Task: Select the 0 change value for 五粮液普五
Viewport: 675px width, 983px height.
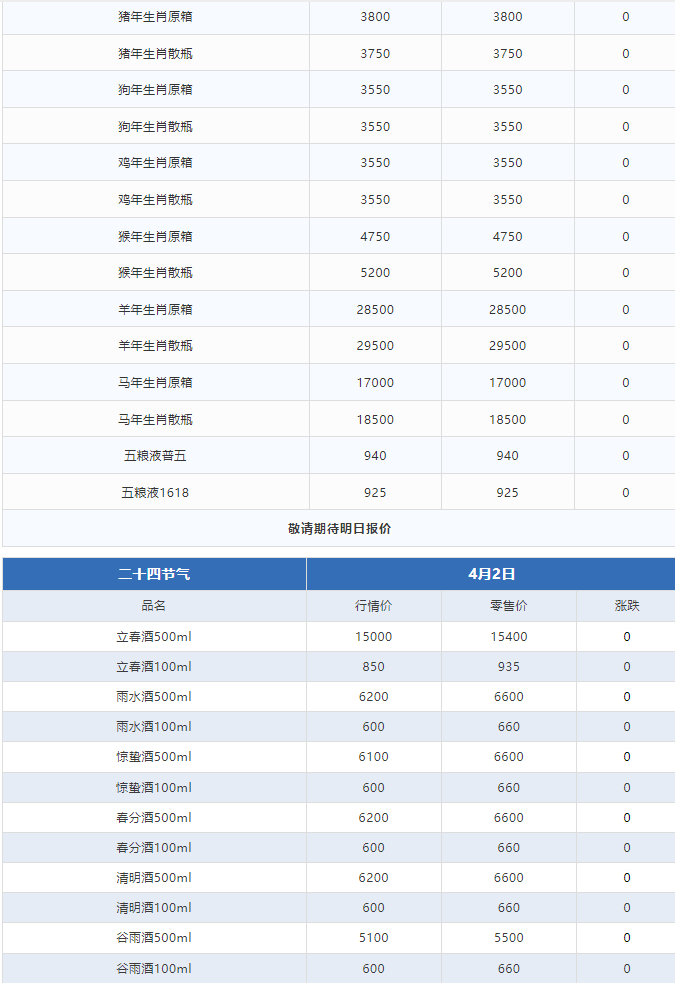Action: pos(625,456)
